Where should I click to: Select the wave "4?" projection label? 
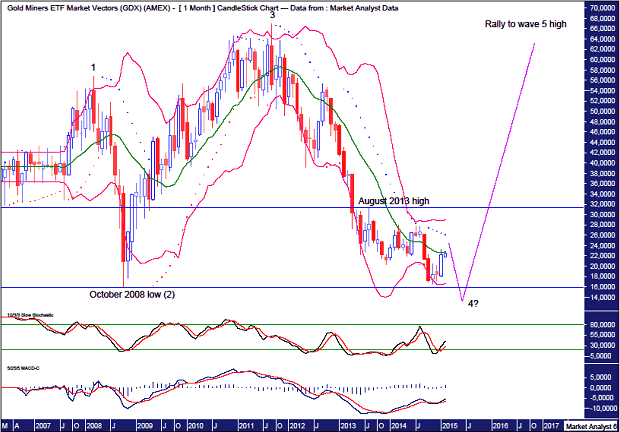pos(474,303)
